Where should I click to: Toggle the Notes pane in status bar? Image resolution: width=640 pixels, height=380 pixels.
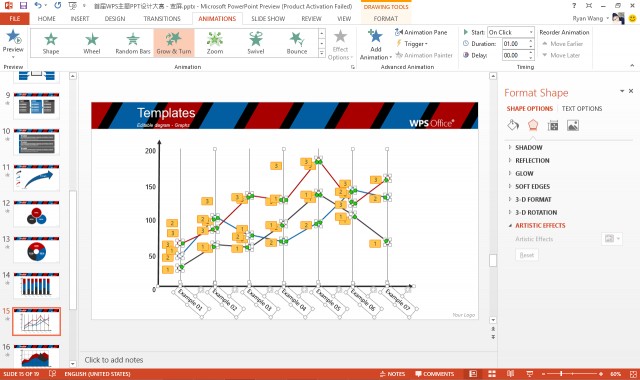392,374
